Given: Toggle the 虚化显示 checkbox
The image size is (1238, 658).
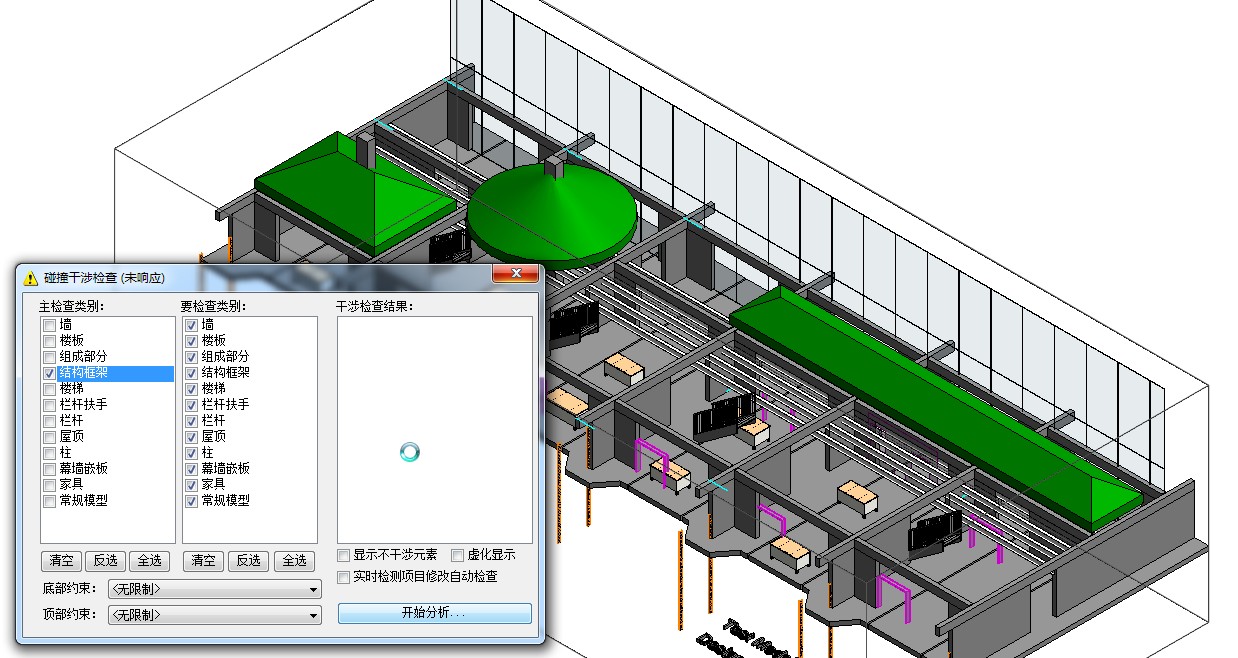Looking at the screenshot, I should (458, 555).
